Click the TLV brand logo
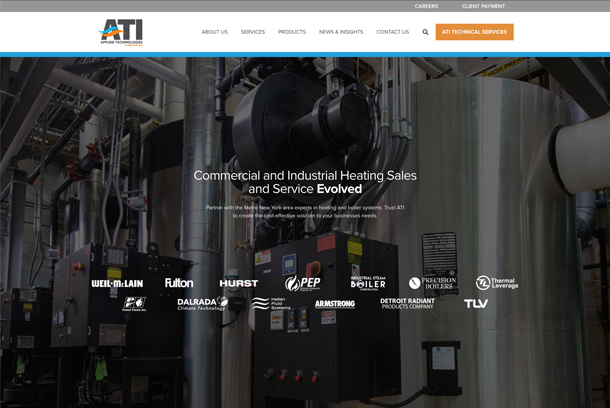The height and width of the screenshot is (408, 610). pyautogui.click(x=476, y=303)
